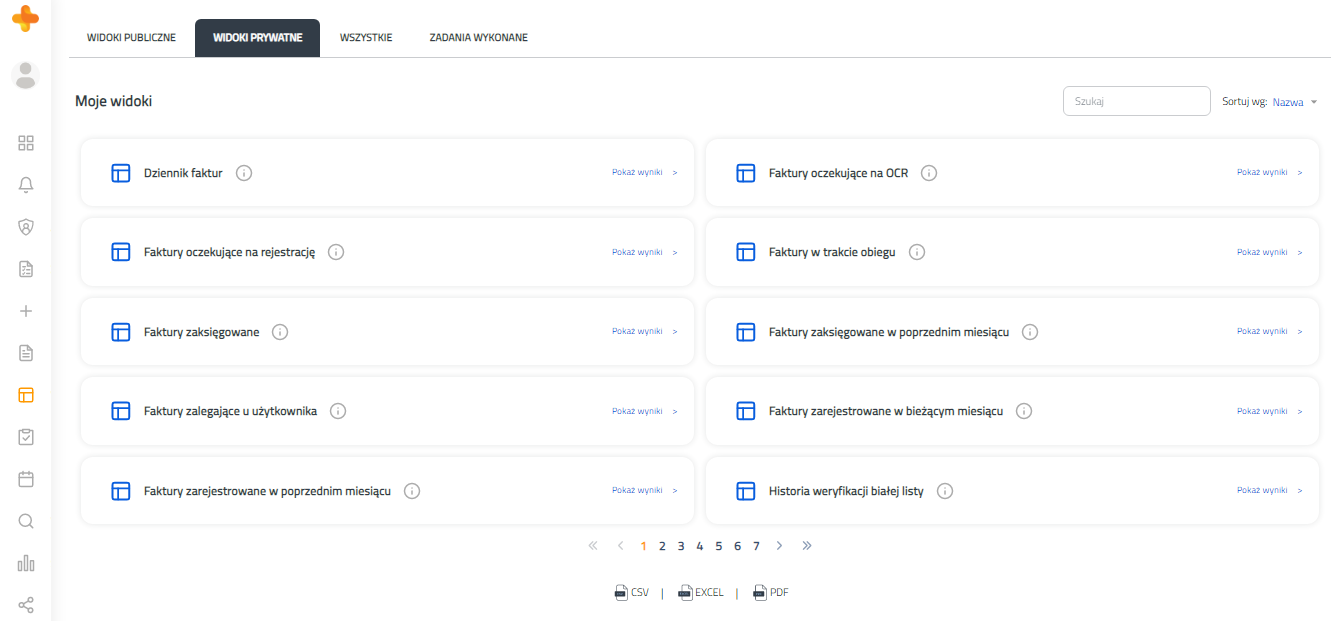
Task: Export the list to CSV
Action: pyautogui.click(x=632, y=592)
